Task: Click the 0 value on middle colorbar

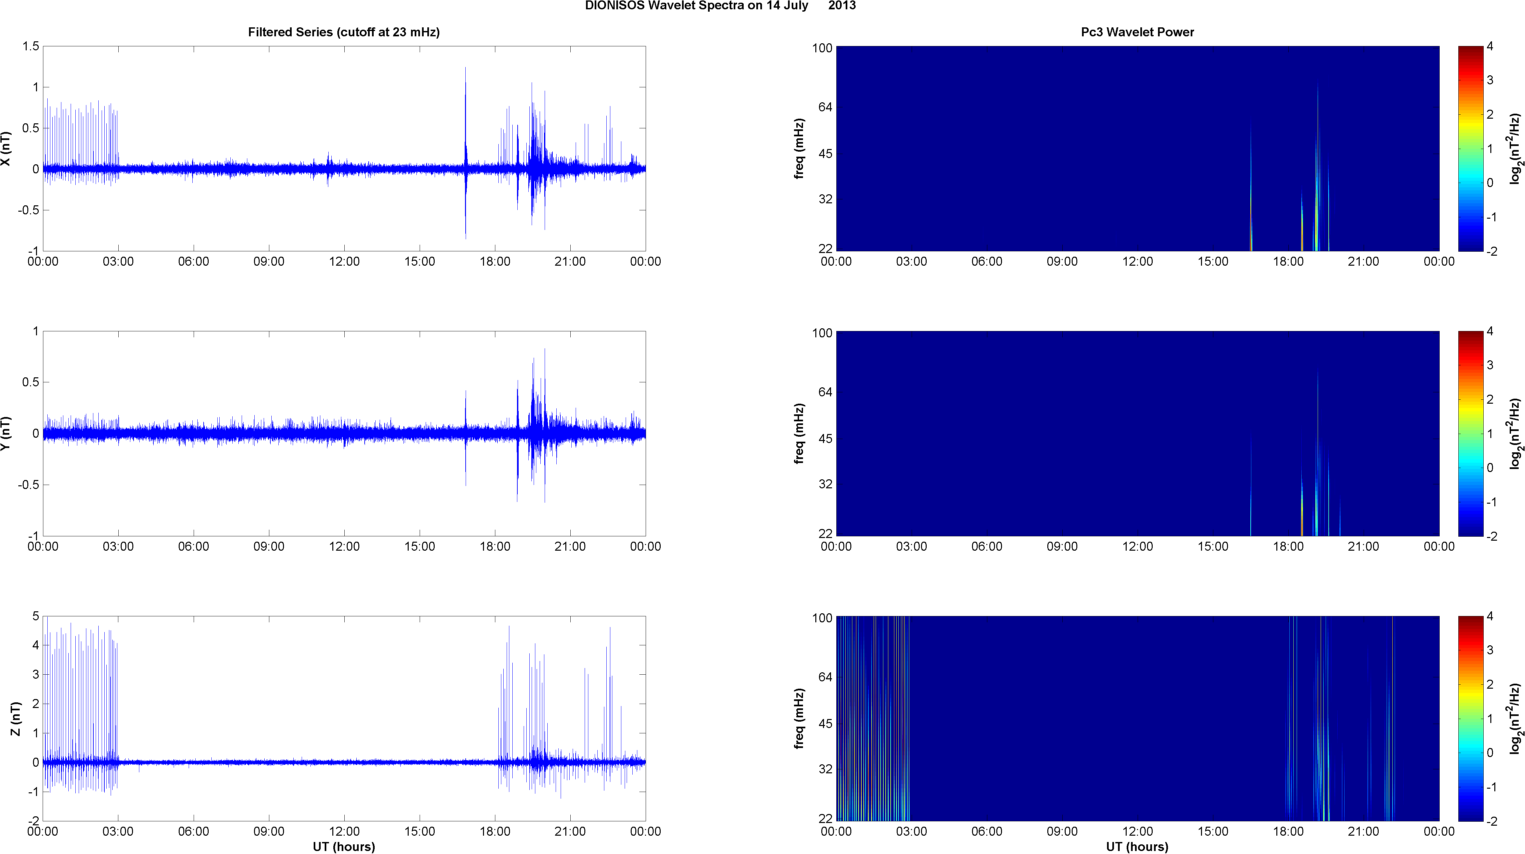Action: [x=1490, y=468]
